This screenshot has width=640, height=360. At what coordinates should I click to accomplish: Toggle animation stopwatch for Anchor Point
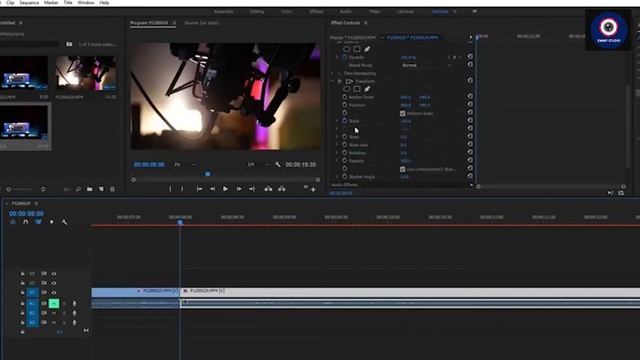point(344,97)
